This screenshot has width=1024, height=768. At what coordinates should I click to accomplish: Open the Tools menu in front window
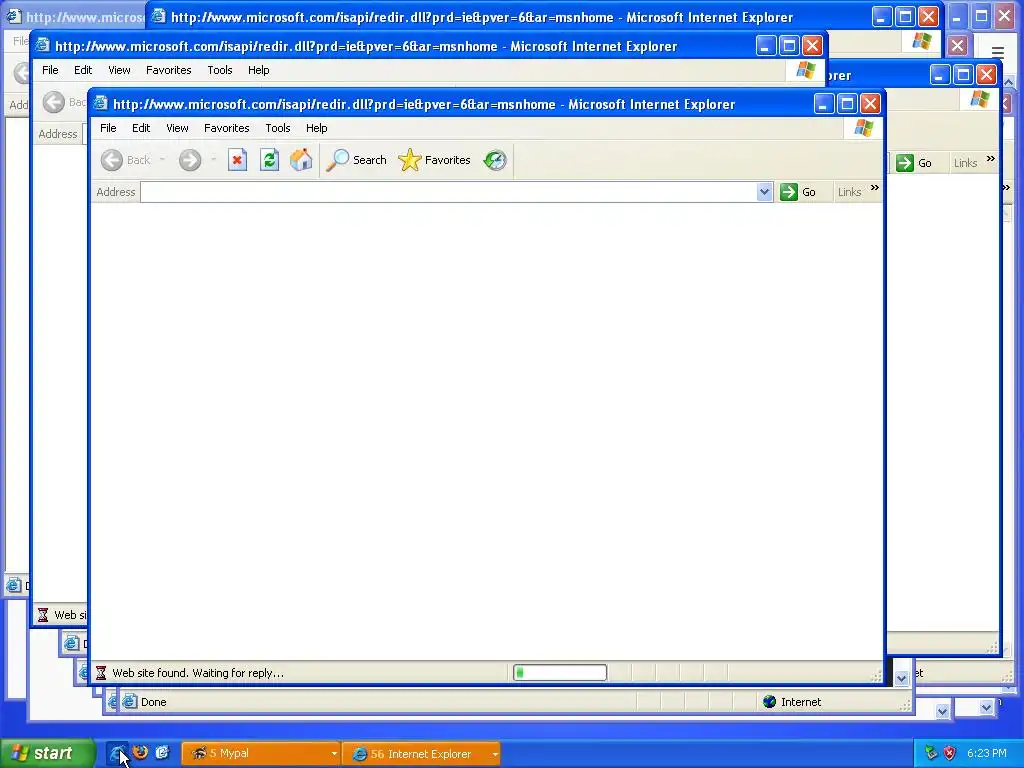click(x=278, y=128)
